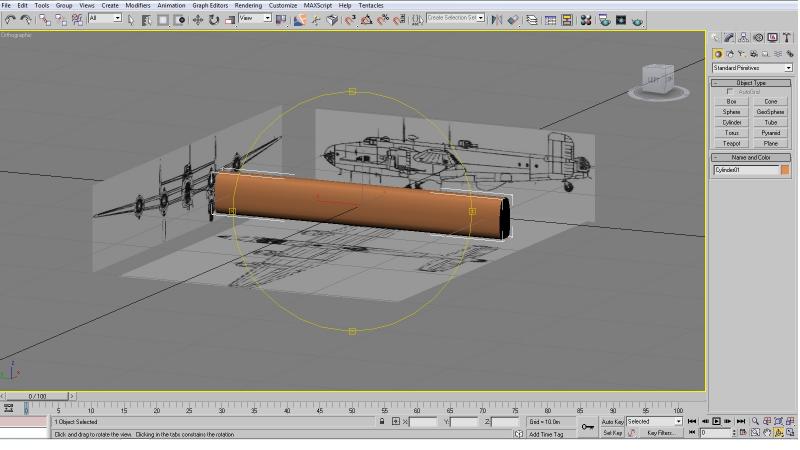Toggle Absolute/Offset transform type-in mode
The width and height of the screenshot is (800, 450).
click(x=396, y=421)
